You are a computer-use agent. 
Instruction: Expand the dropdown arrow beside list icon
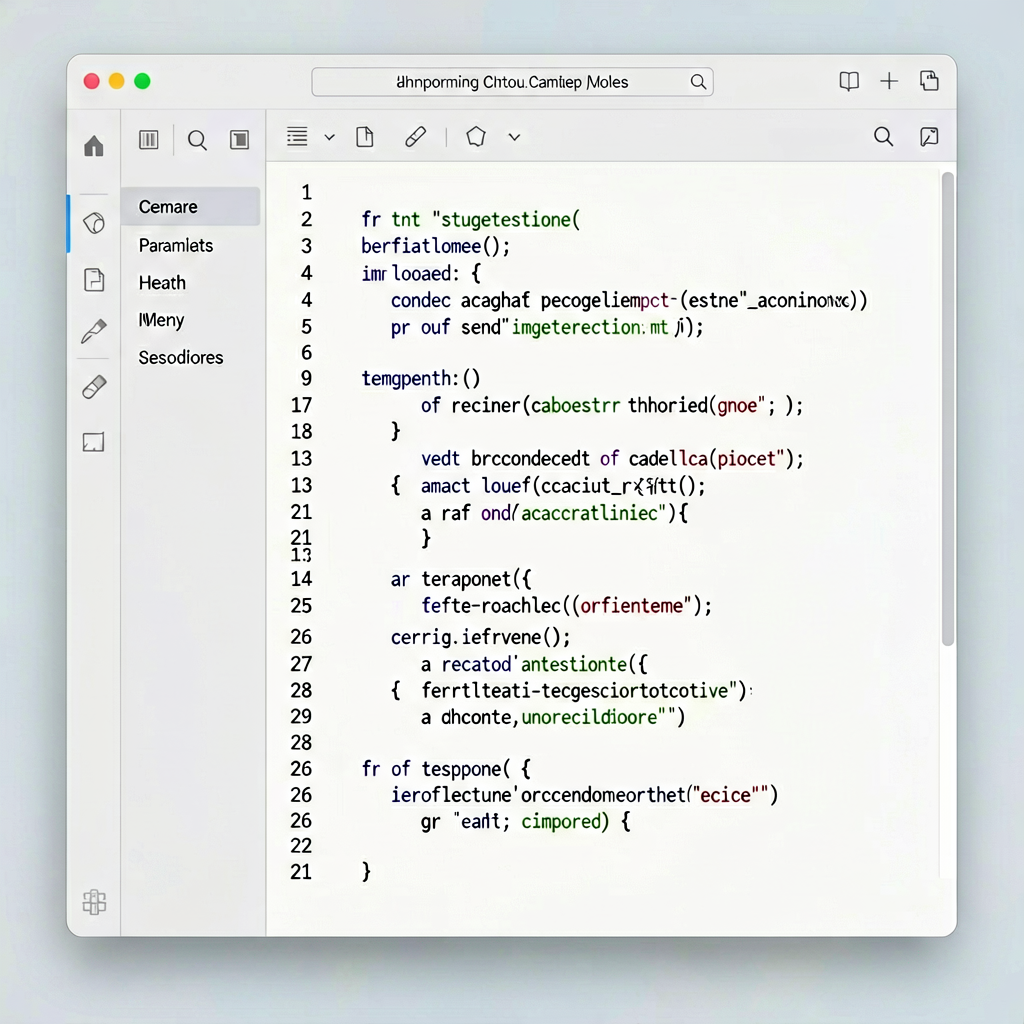point(330,137)
